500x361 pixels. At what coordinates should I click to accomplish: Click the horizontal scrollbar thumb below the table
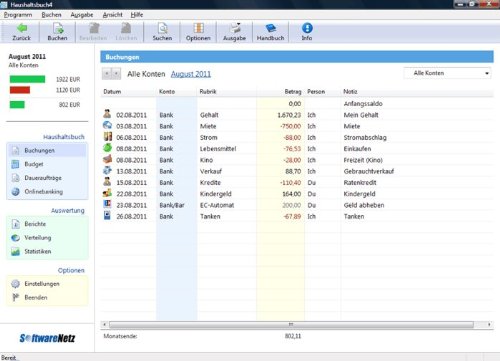[x=291, y=324]
